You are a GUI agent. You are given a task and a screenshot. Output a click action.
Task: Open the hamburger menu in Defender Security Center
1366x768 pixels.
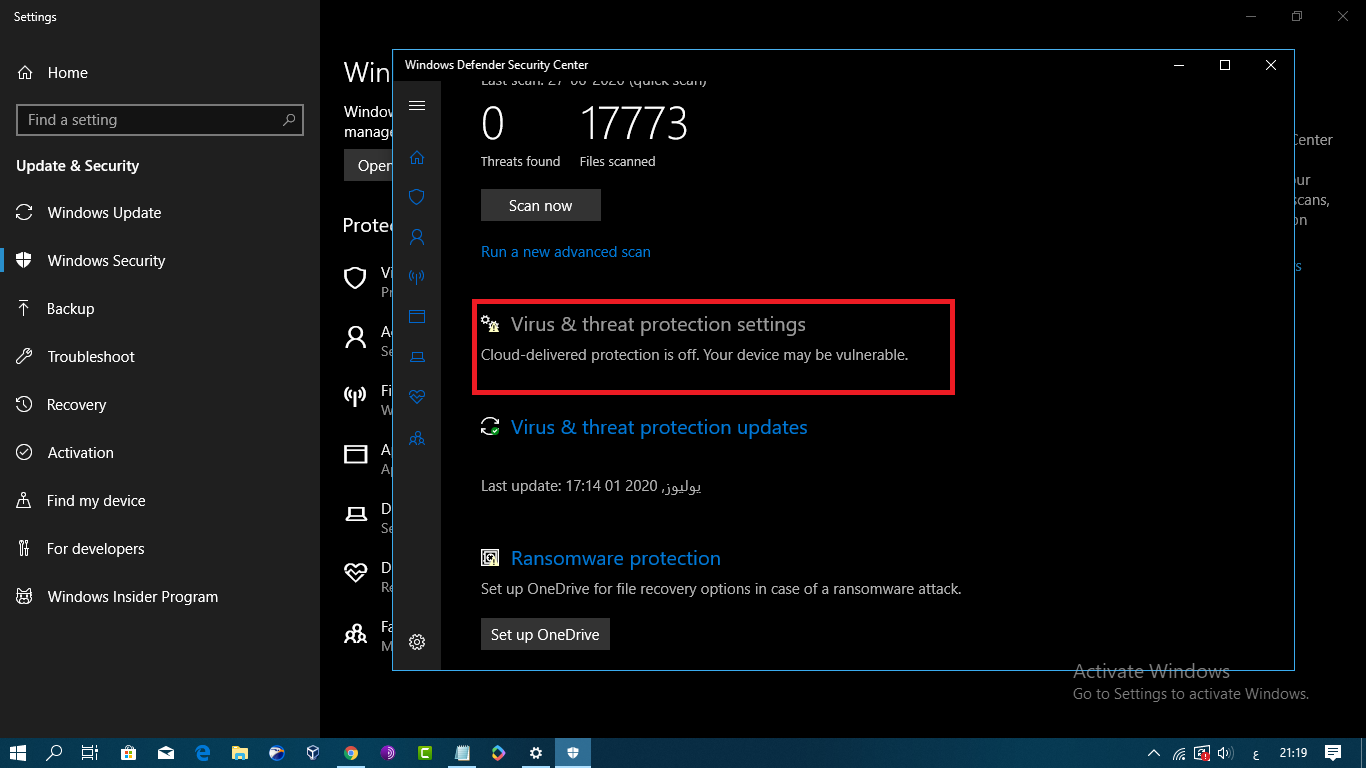(x=417, y=106)
